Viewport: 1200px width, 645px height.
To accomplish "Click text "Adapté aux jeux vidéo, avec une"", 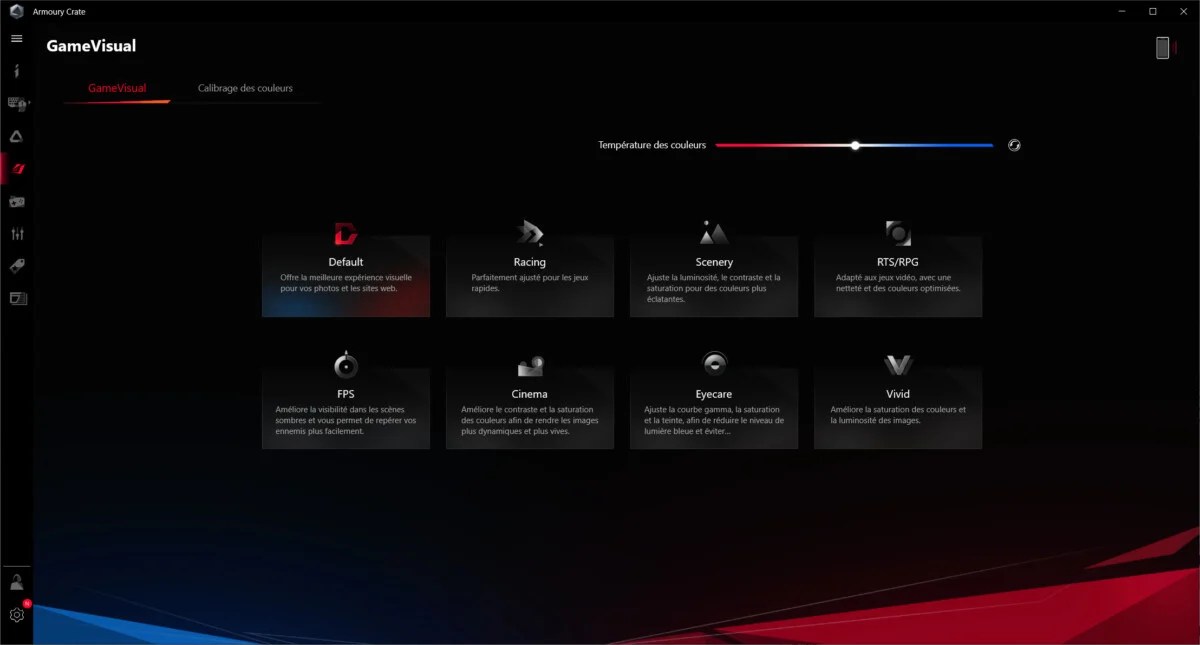I will [x=894, y=277].
